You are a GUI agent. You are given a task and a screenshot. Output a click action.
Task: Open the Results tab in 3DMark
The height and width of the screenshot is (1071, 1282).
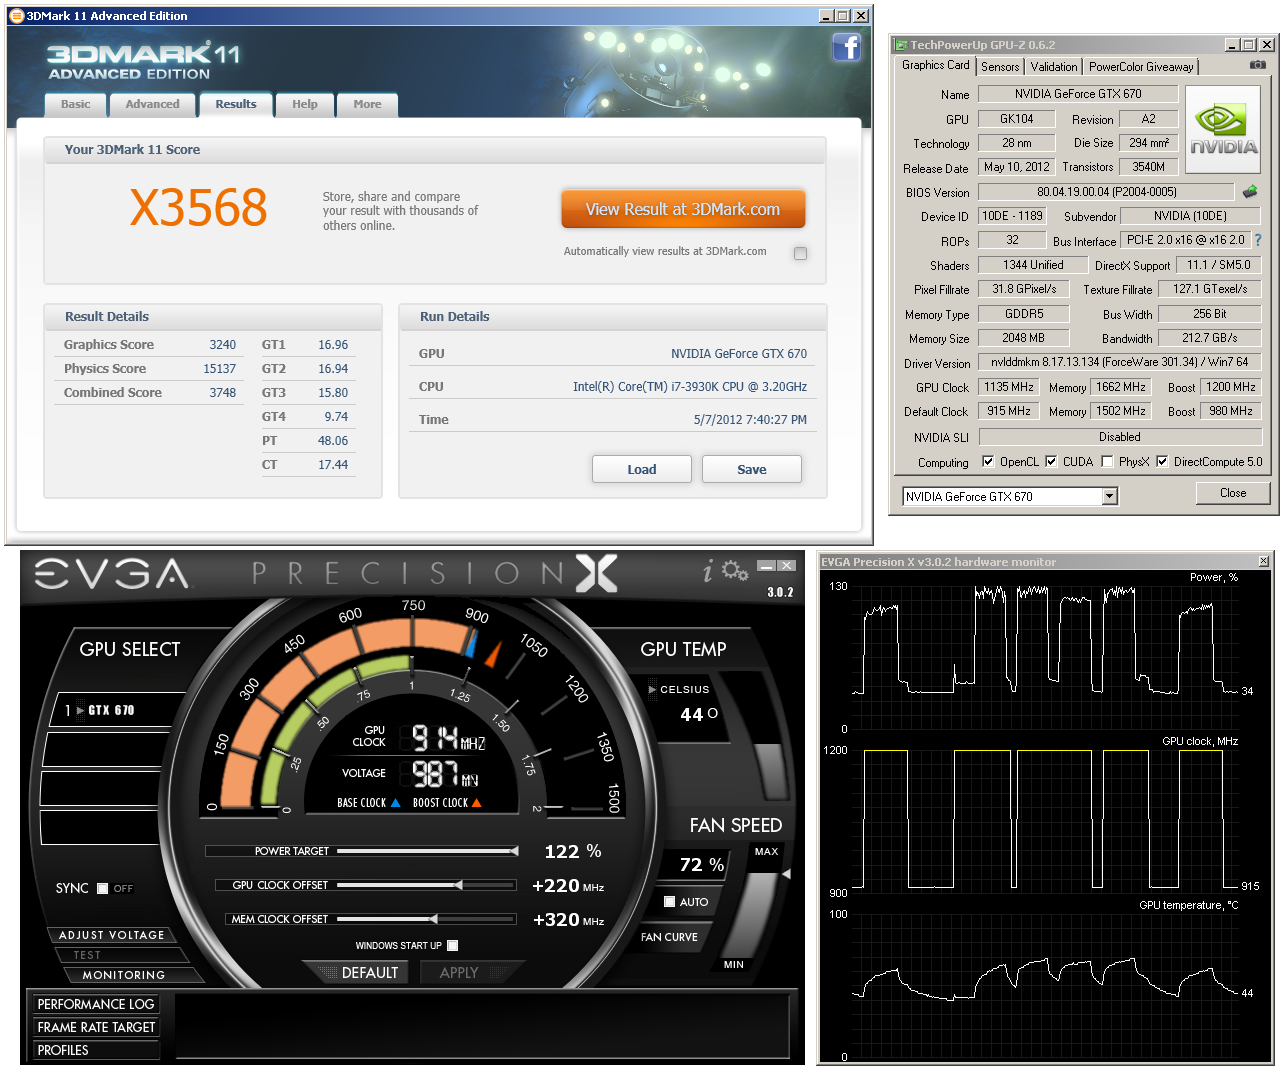[236, 104]
